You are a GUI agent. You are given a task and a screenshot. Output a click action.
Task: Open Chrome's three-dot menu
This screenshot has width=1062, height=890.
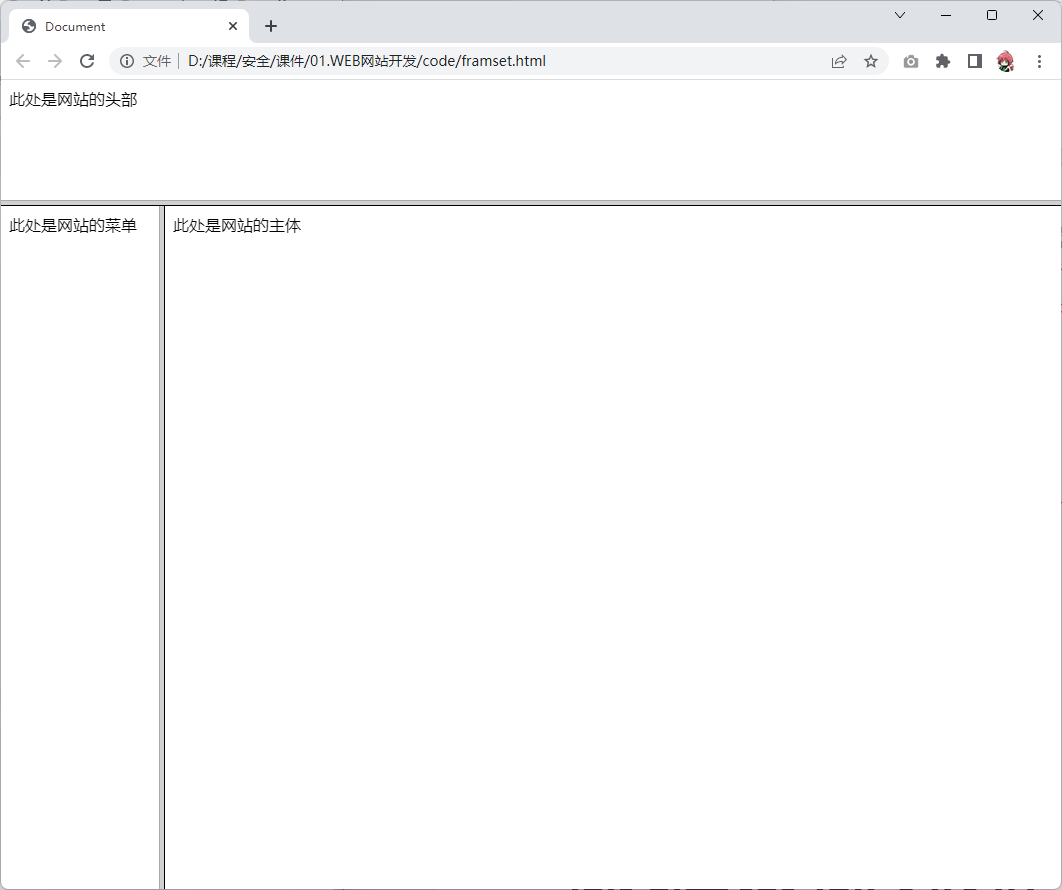(1039, 61)
